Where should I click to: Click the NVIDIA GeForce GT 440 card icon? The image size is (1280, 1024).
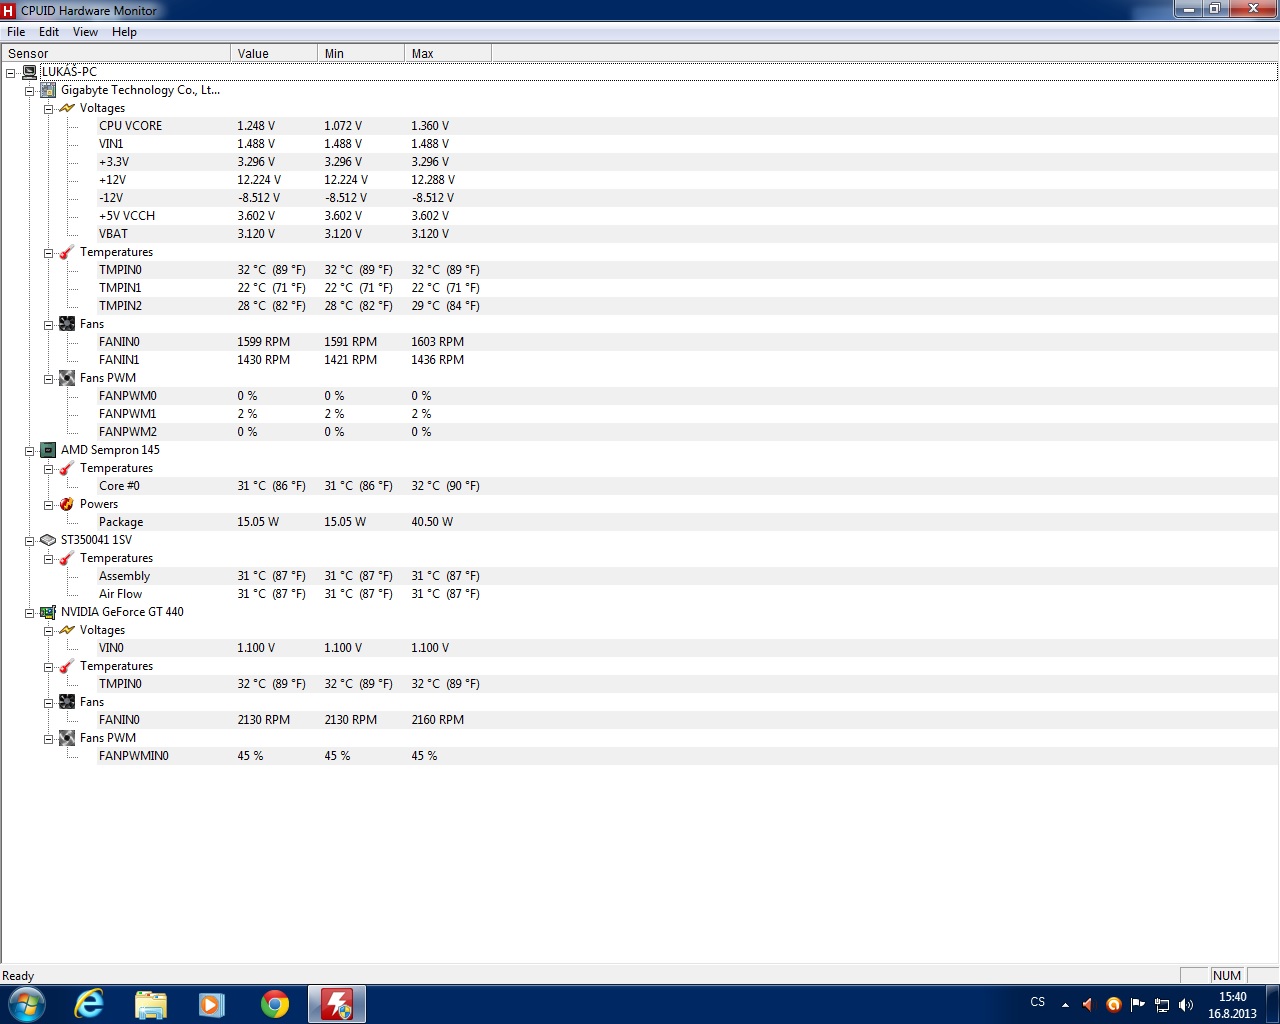[48, 612]
